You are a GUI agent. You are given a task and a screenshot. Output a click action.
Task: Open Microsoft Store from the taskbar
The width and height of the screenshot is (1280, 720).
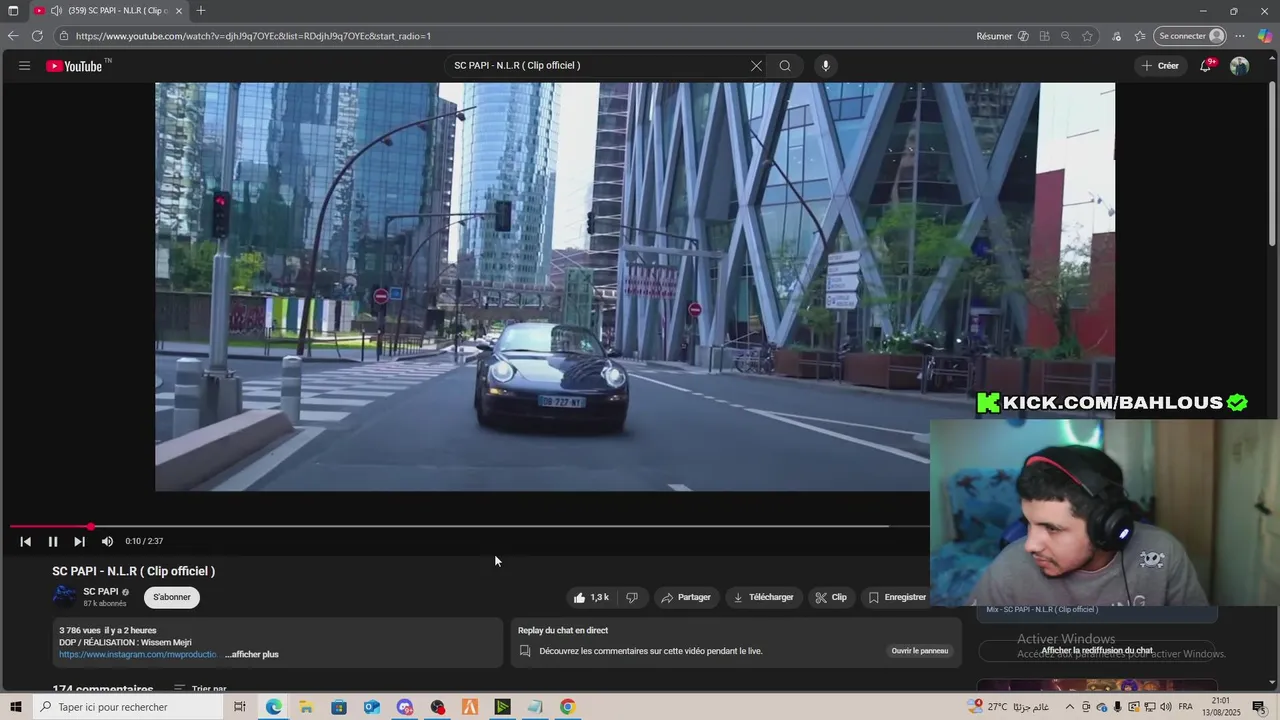point(339,707)
